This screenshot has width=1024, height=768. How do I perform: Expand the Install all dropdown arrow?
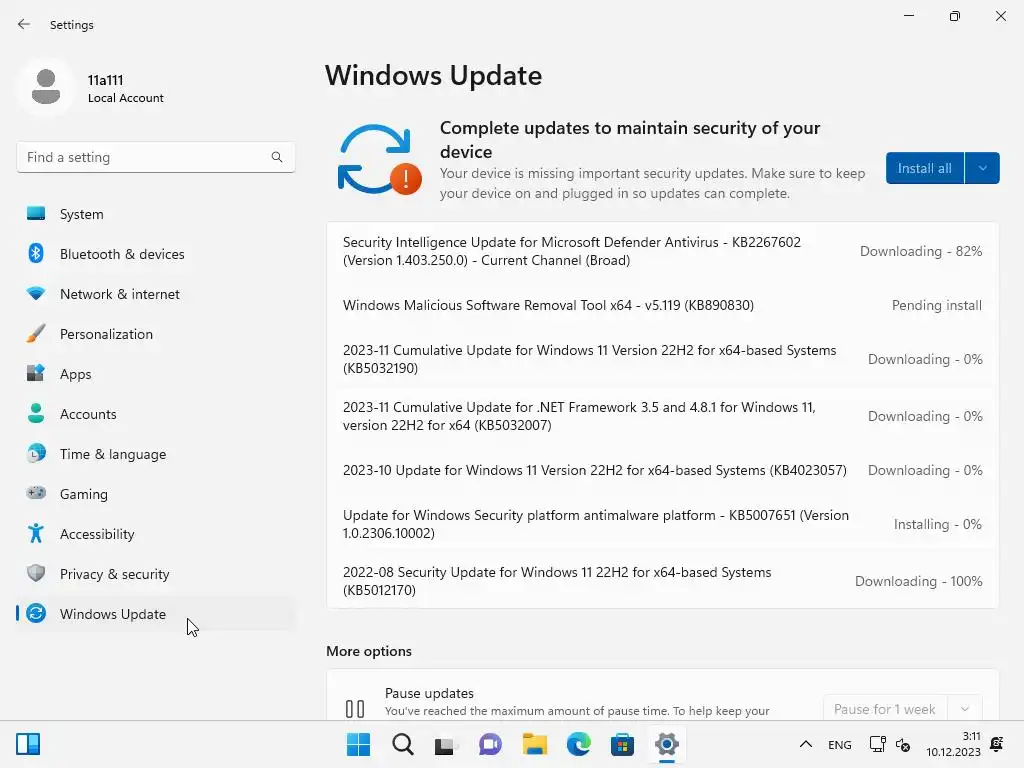pos(982,168)
